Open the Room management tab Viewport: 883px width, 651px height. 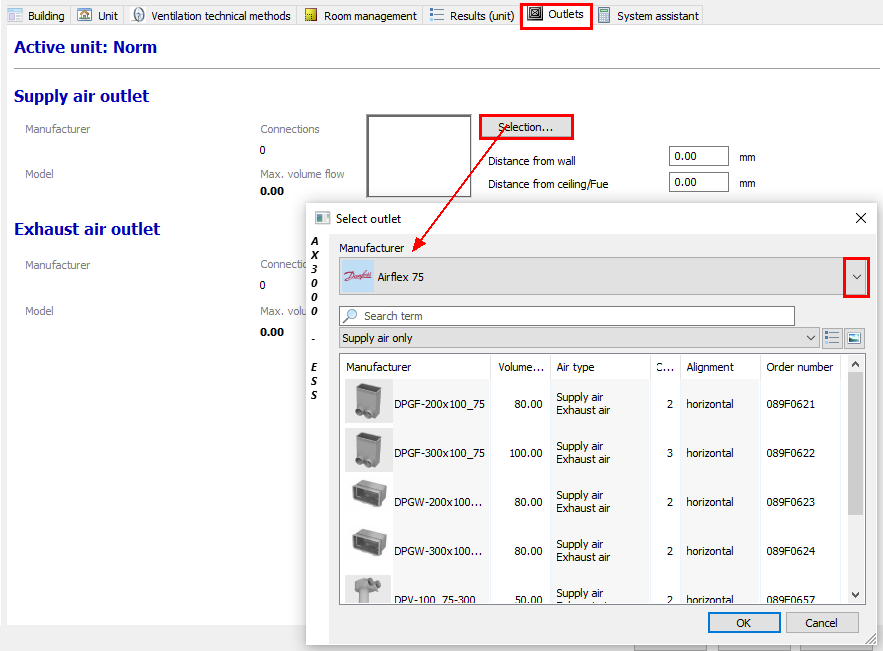[x=361, y=15]
